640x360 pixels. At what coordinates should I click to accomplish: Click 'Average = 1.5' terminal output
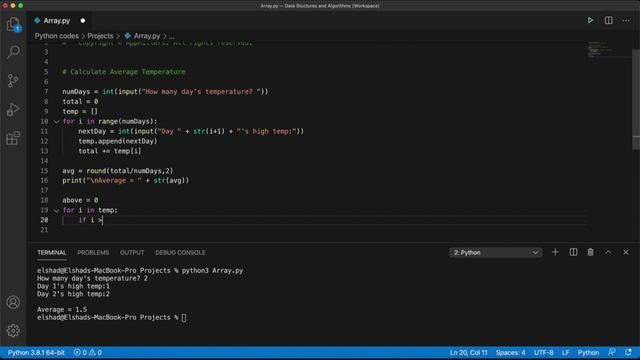point(62,310)
